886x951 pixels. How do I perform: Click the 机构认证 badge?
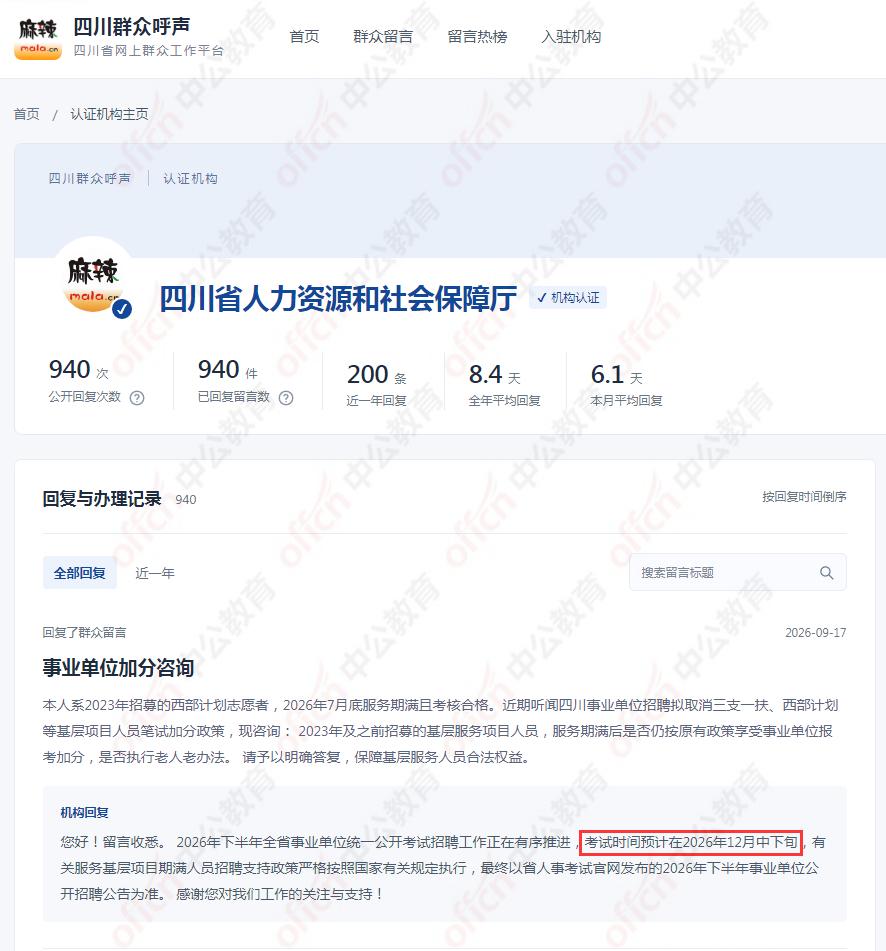pyautogui.click(x=568, y=298)
